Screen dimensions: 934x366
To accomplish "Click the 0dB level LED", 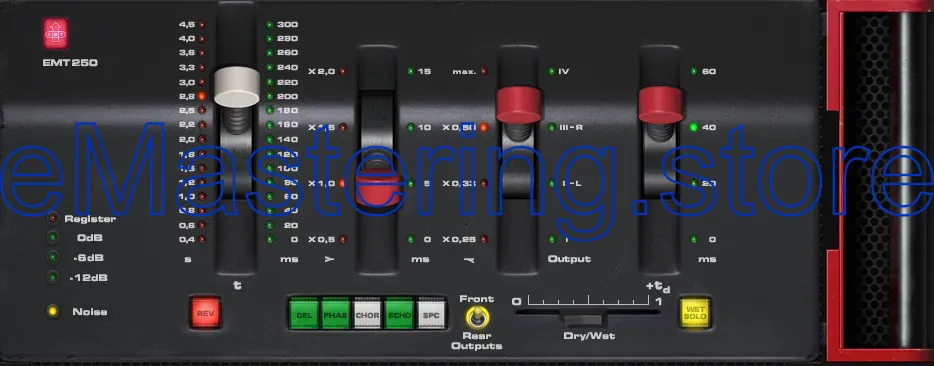I will 53,238.
